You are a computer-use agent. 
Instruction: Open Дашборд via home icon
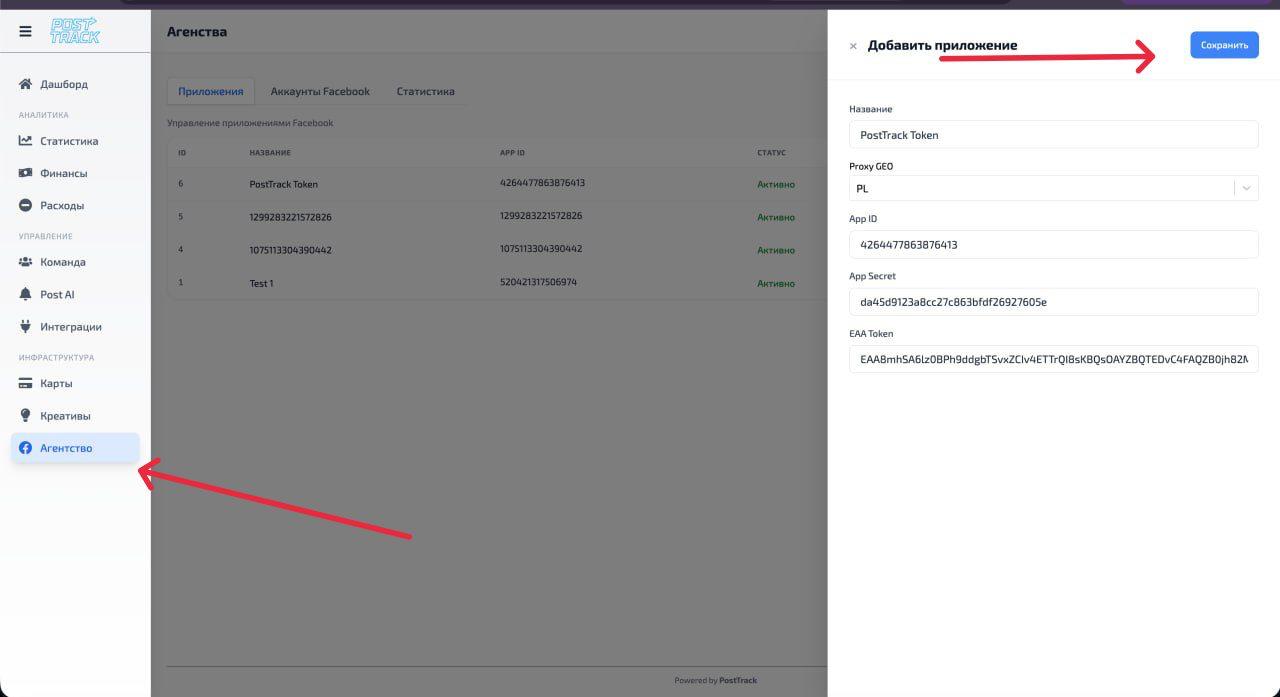pyautogui.click(x=26, y=84)
